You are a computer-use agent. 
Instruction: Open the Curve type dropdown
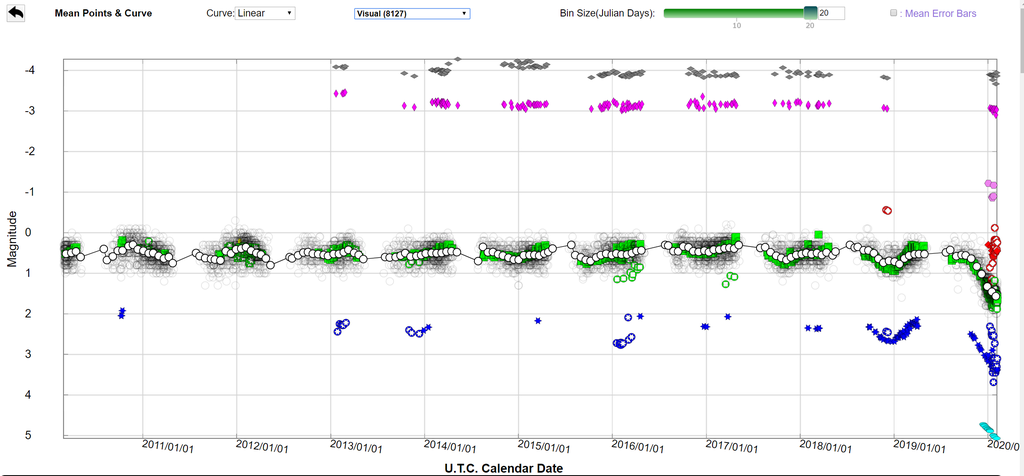[x=264, y=13]
